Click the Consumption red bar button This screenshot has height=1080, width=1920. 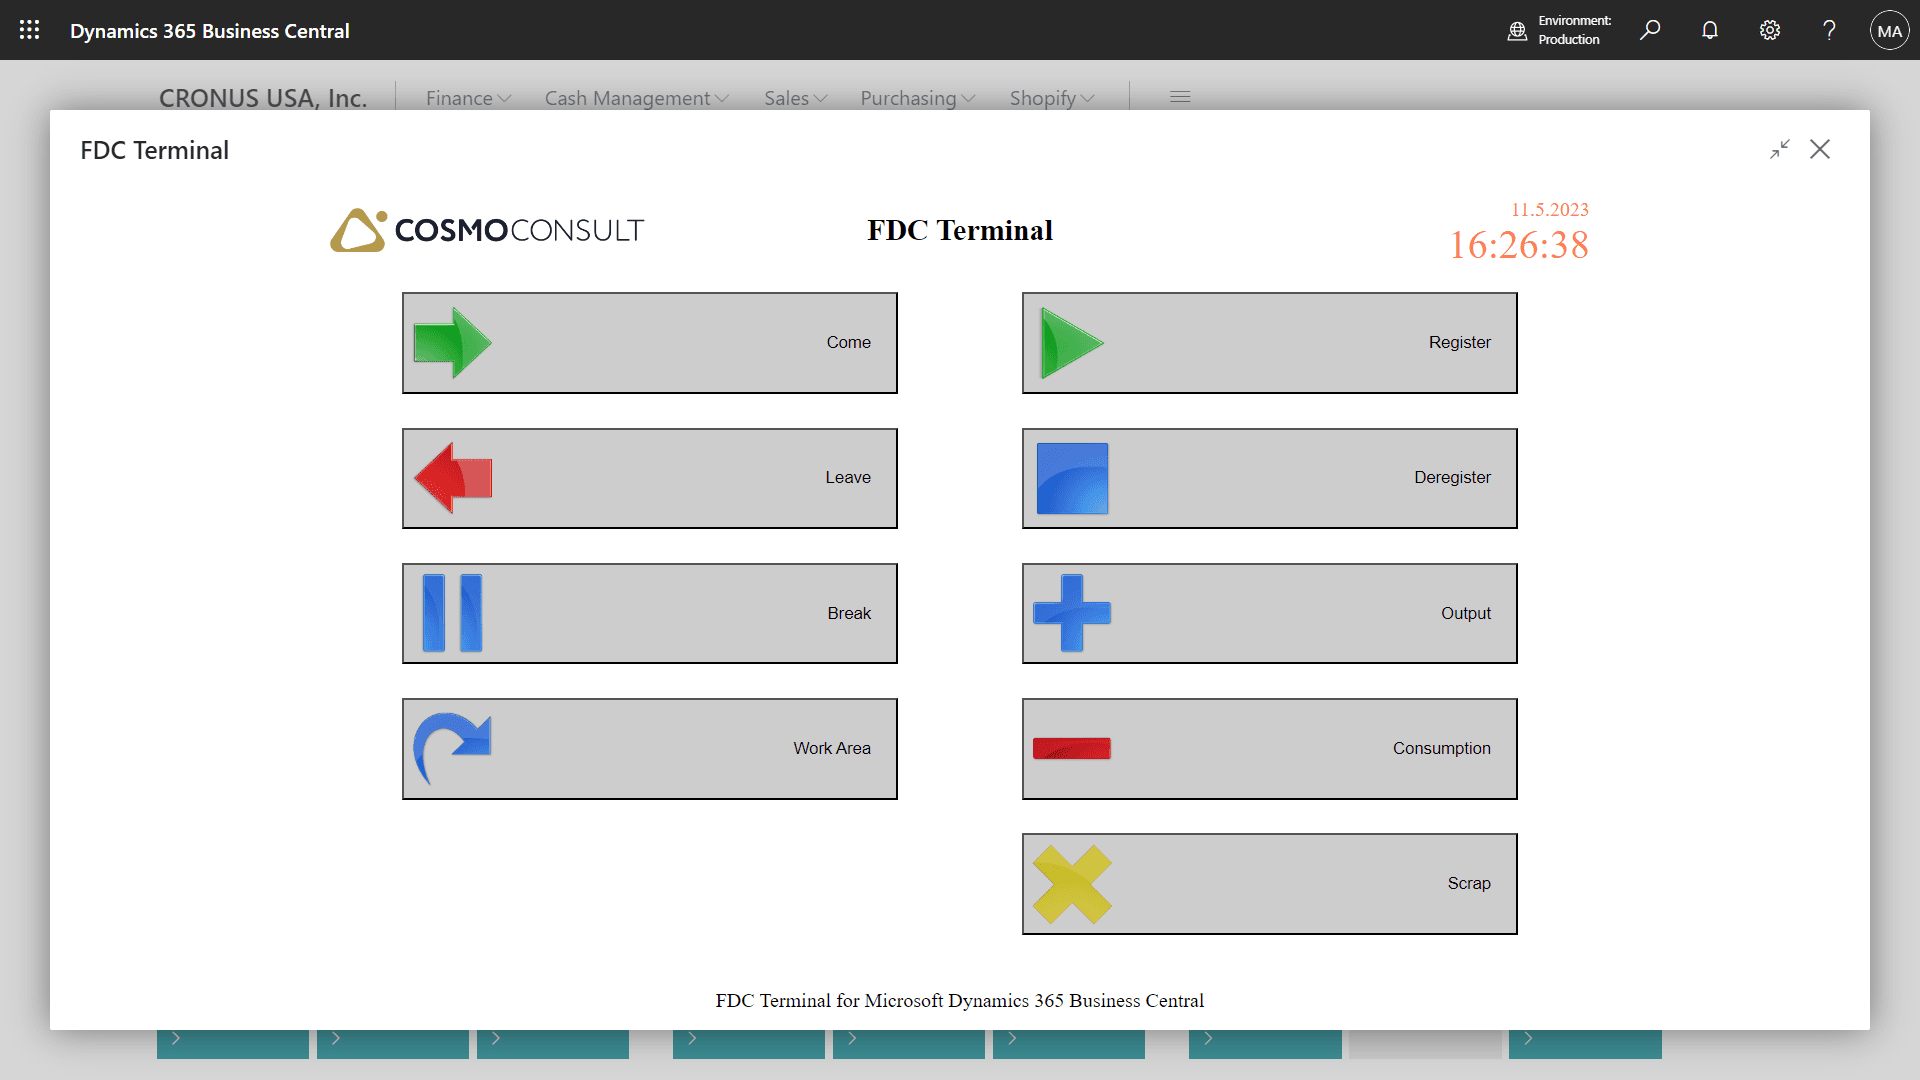pyautogui.click(x=1269, y=748)
